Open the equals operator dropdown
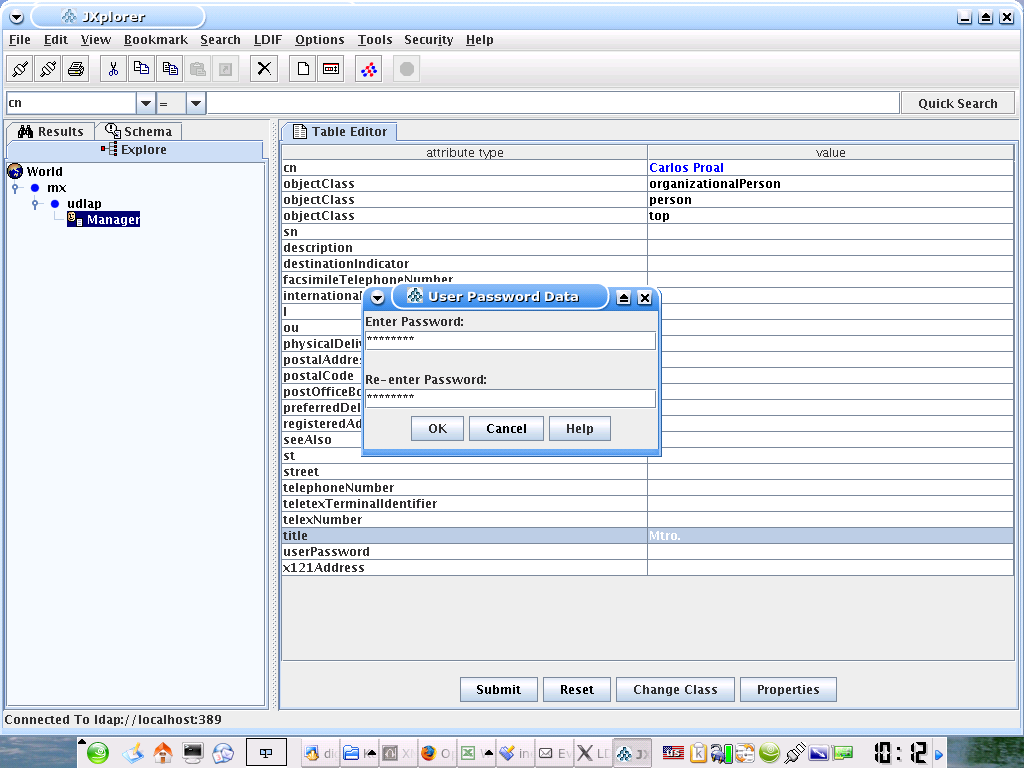 pyautogui.click(x=195, y=103)
